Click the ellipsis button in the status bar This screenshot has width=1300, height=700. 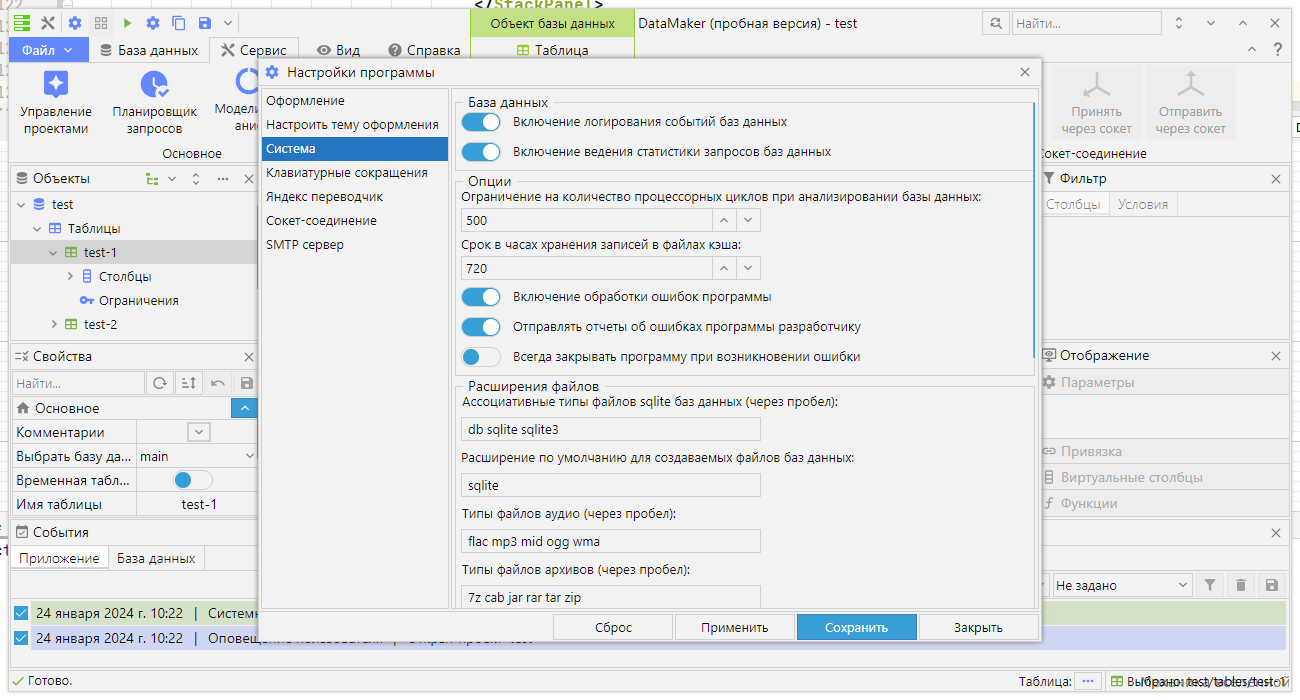pyautogui.click(x=1088, y=681)
